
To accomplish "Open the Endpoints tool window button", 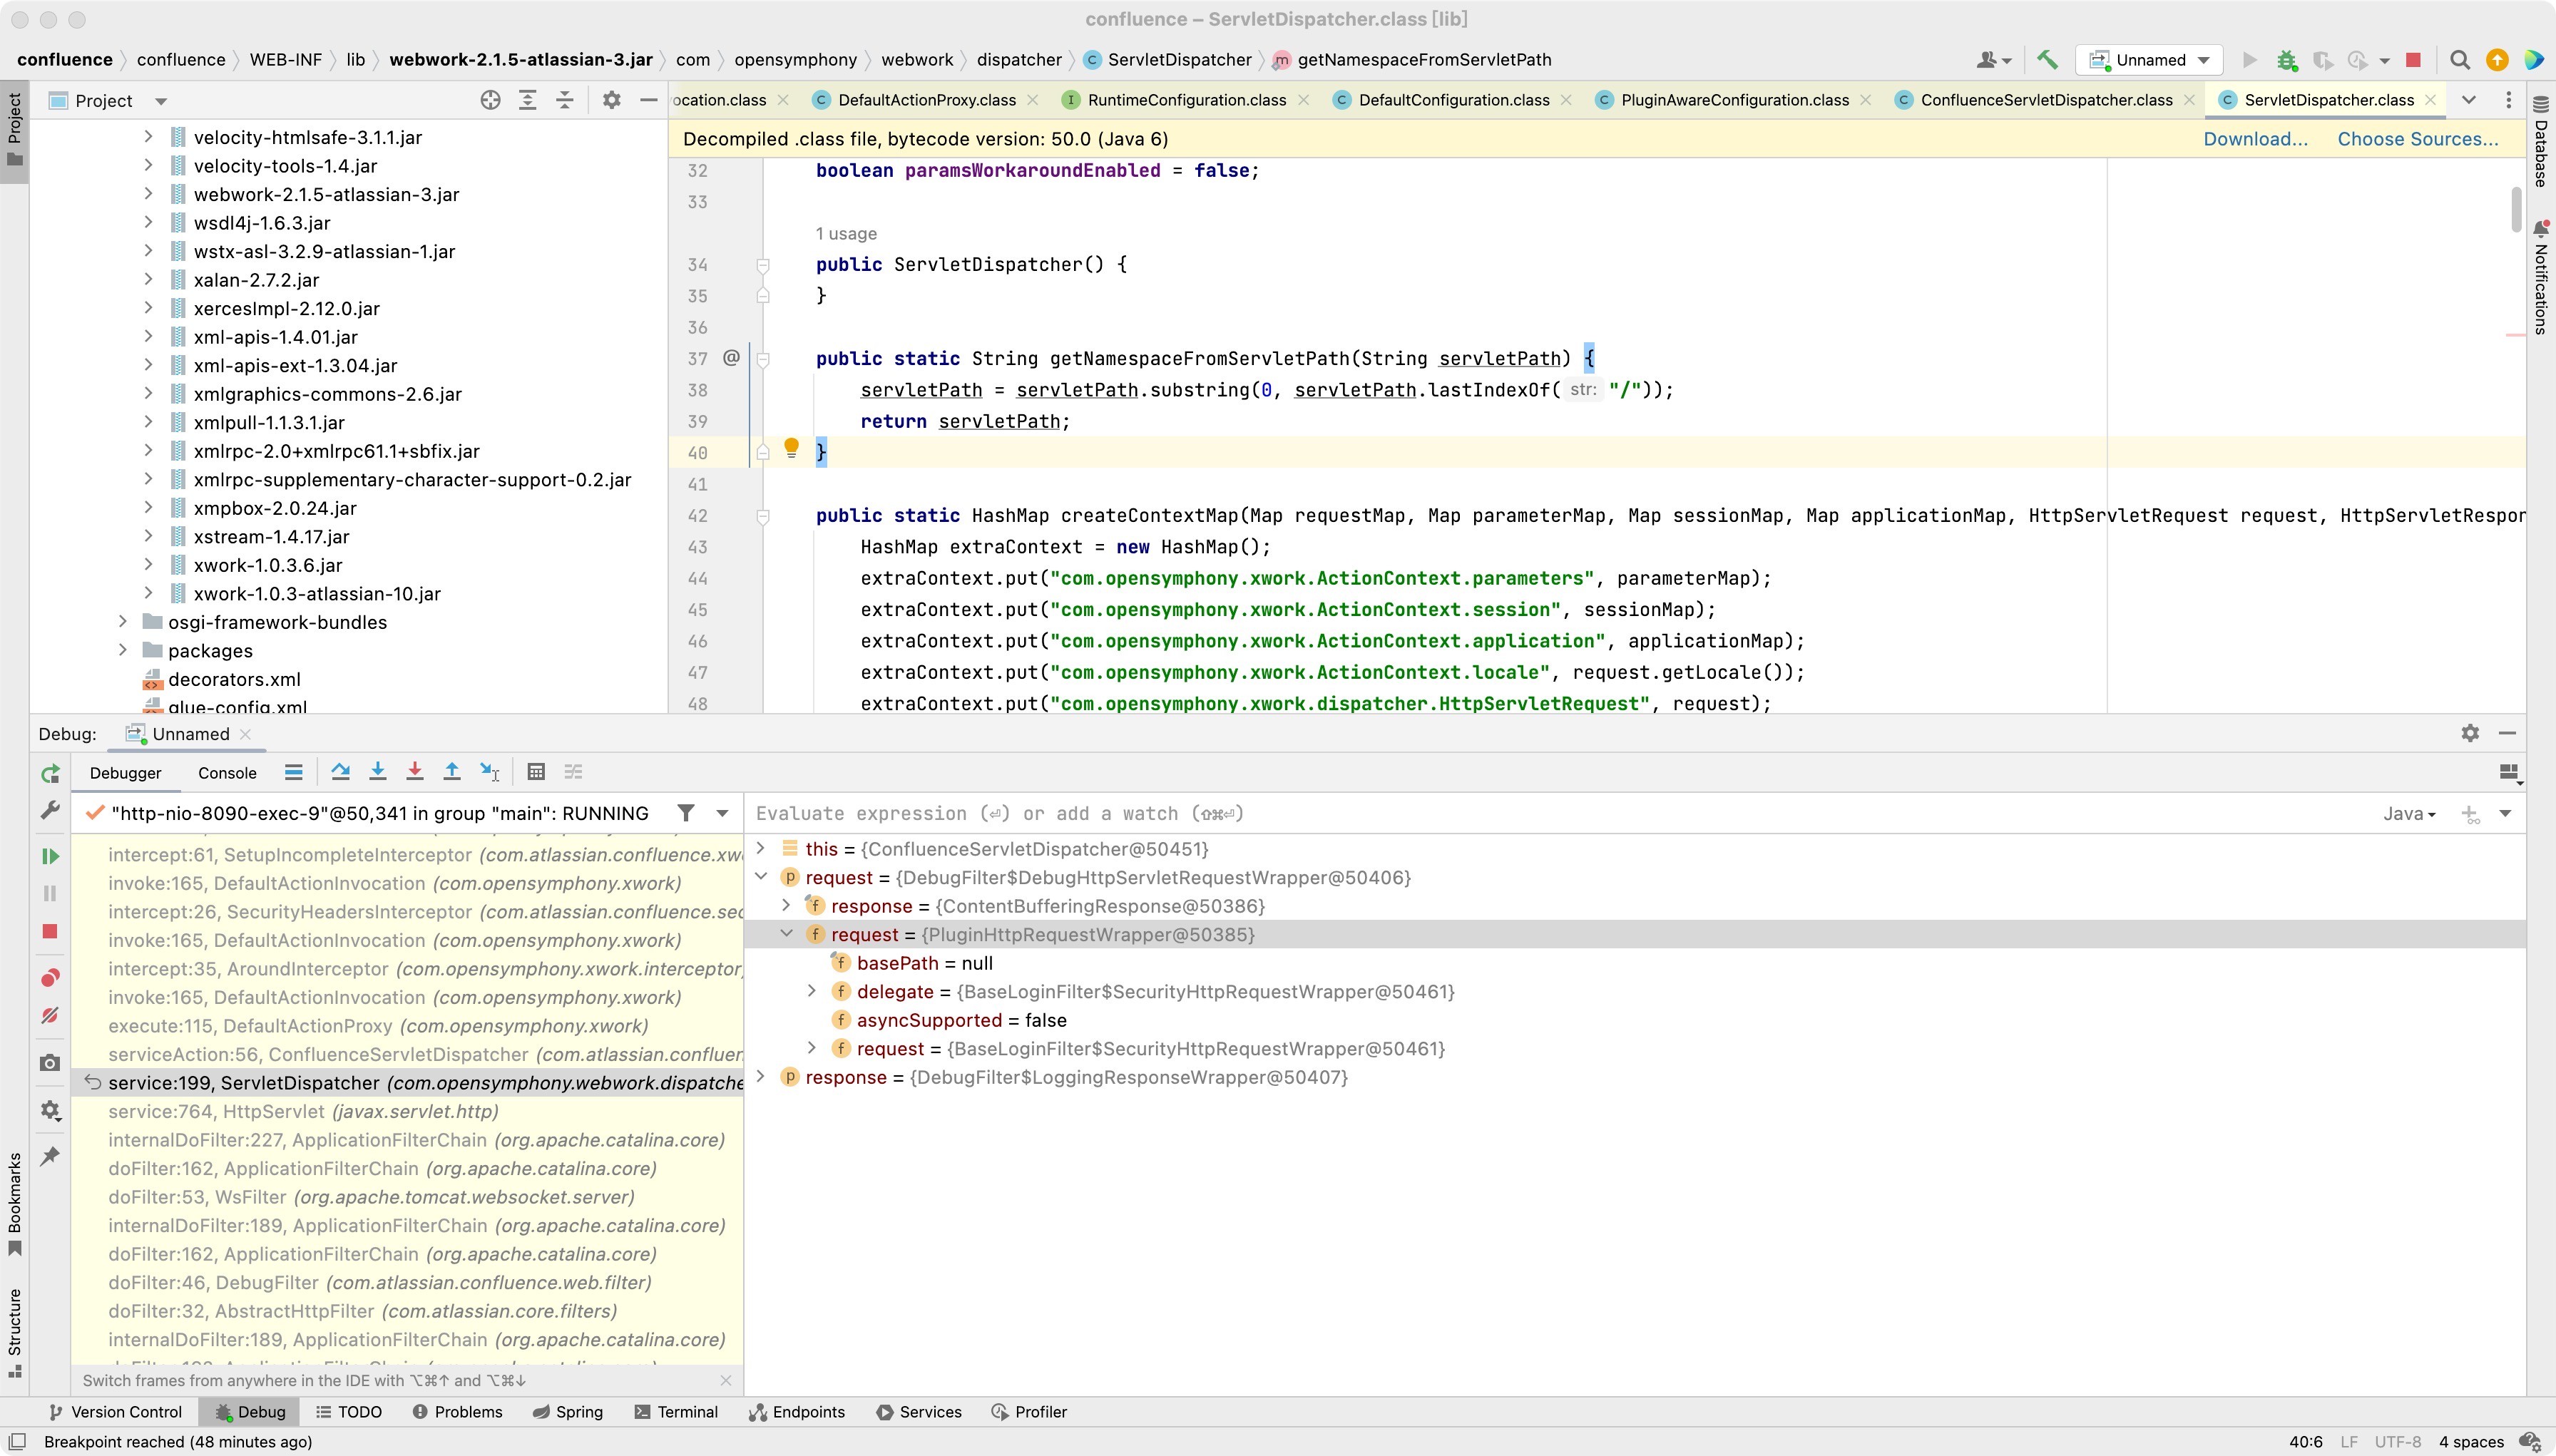I will tap(797, 1412).
